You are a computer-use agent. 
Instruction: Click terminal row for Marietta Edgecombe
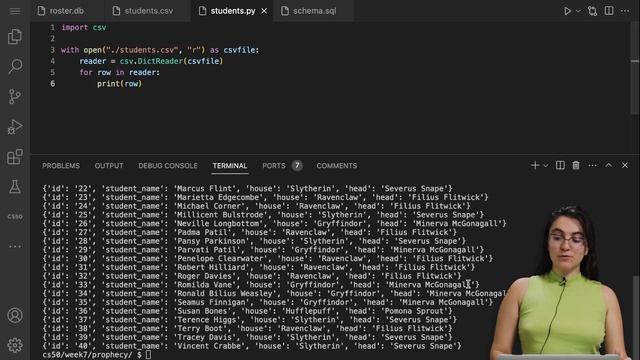(x=265, y=197)
